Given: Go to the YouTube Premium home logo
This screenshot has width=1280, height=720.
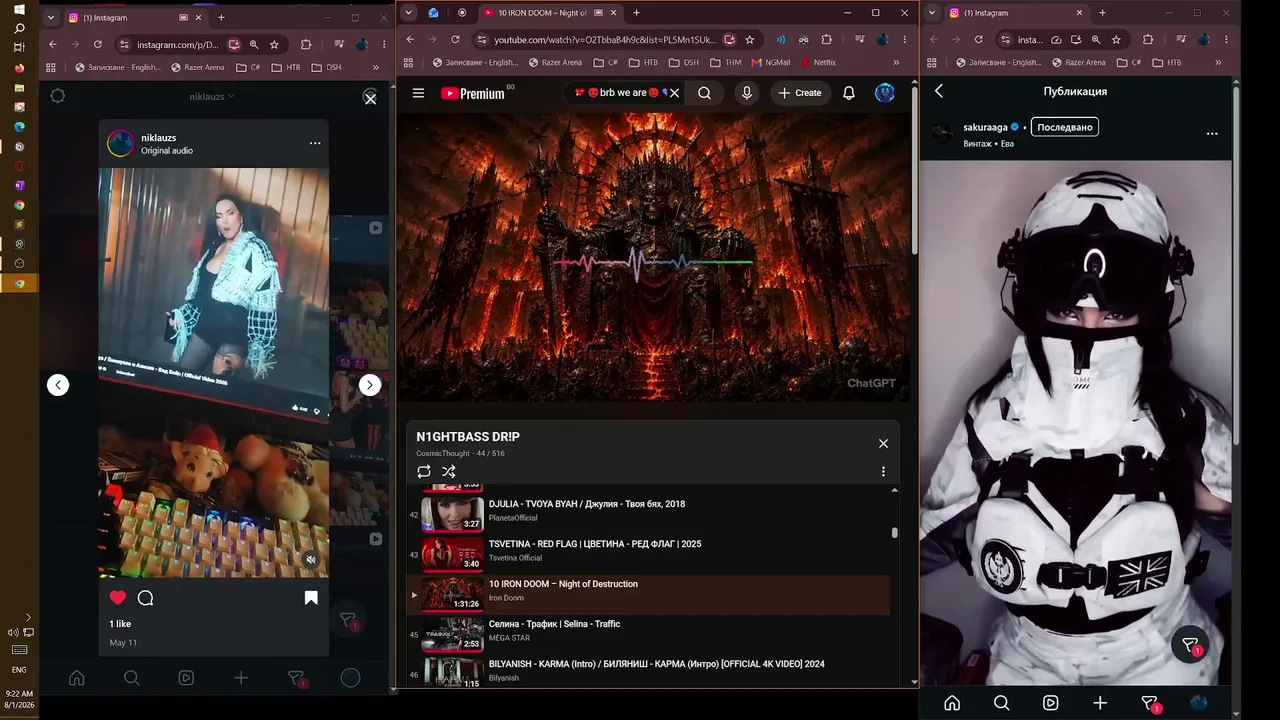Looking at the screenshot, I should tap(473, 93).
